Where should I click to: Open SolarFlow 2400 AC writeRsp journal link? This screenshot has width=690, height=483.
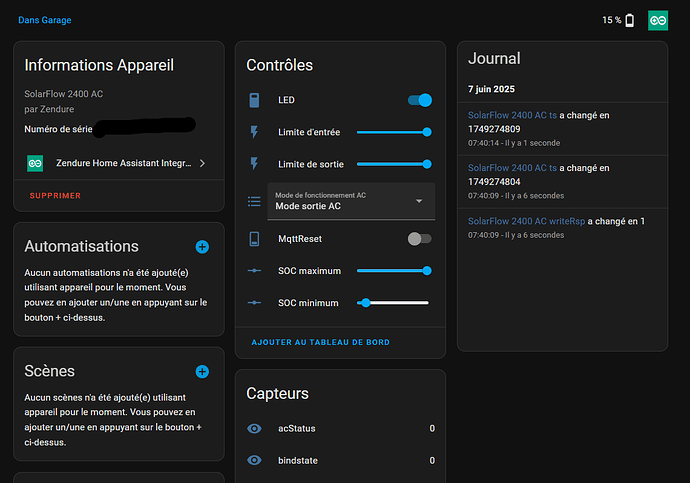click(x=526, y=221)
